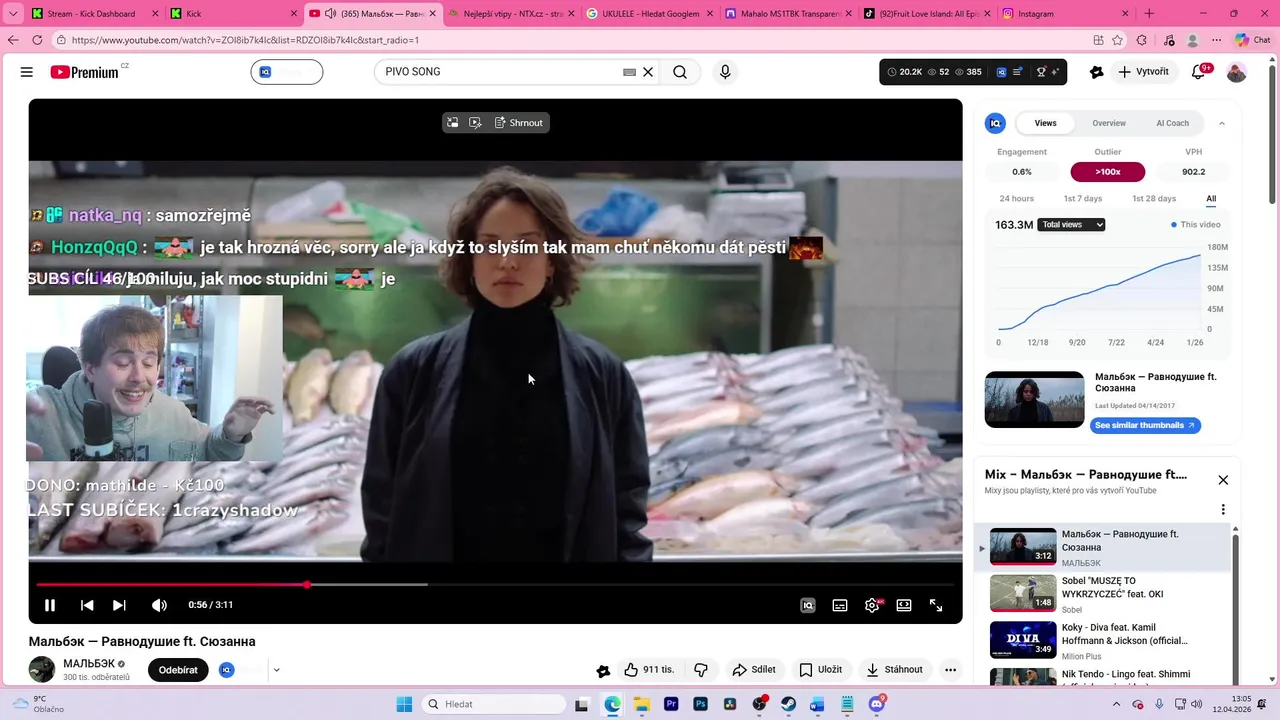Start voice search with the microphone

click(x=725, y=72)
